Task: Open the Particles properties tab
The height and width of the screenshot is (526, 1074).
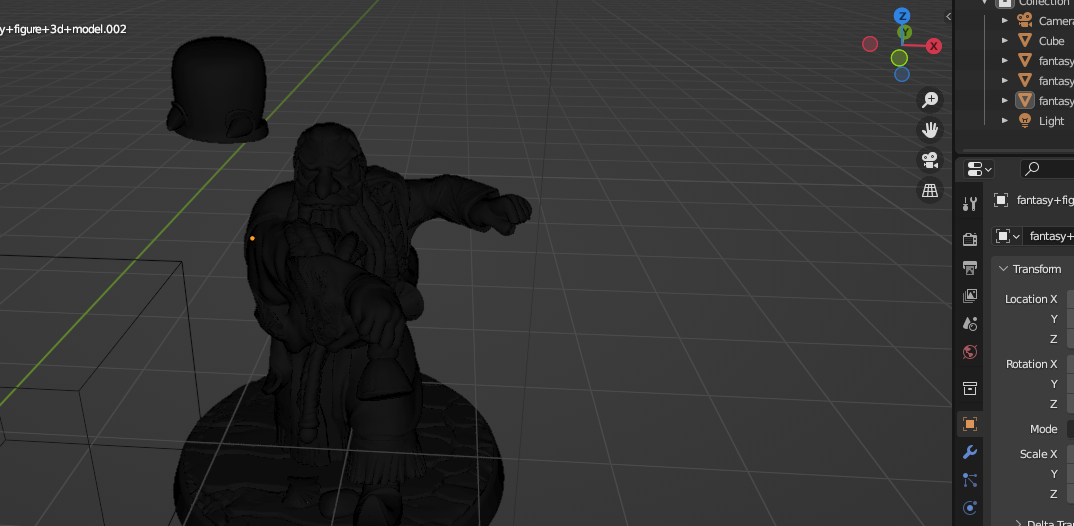Action: click(x=969, y=480)
